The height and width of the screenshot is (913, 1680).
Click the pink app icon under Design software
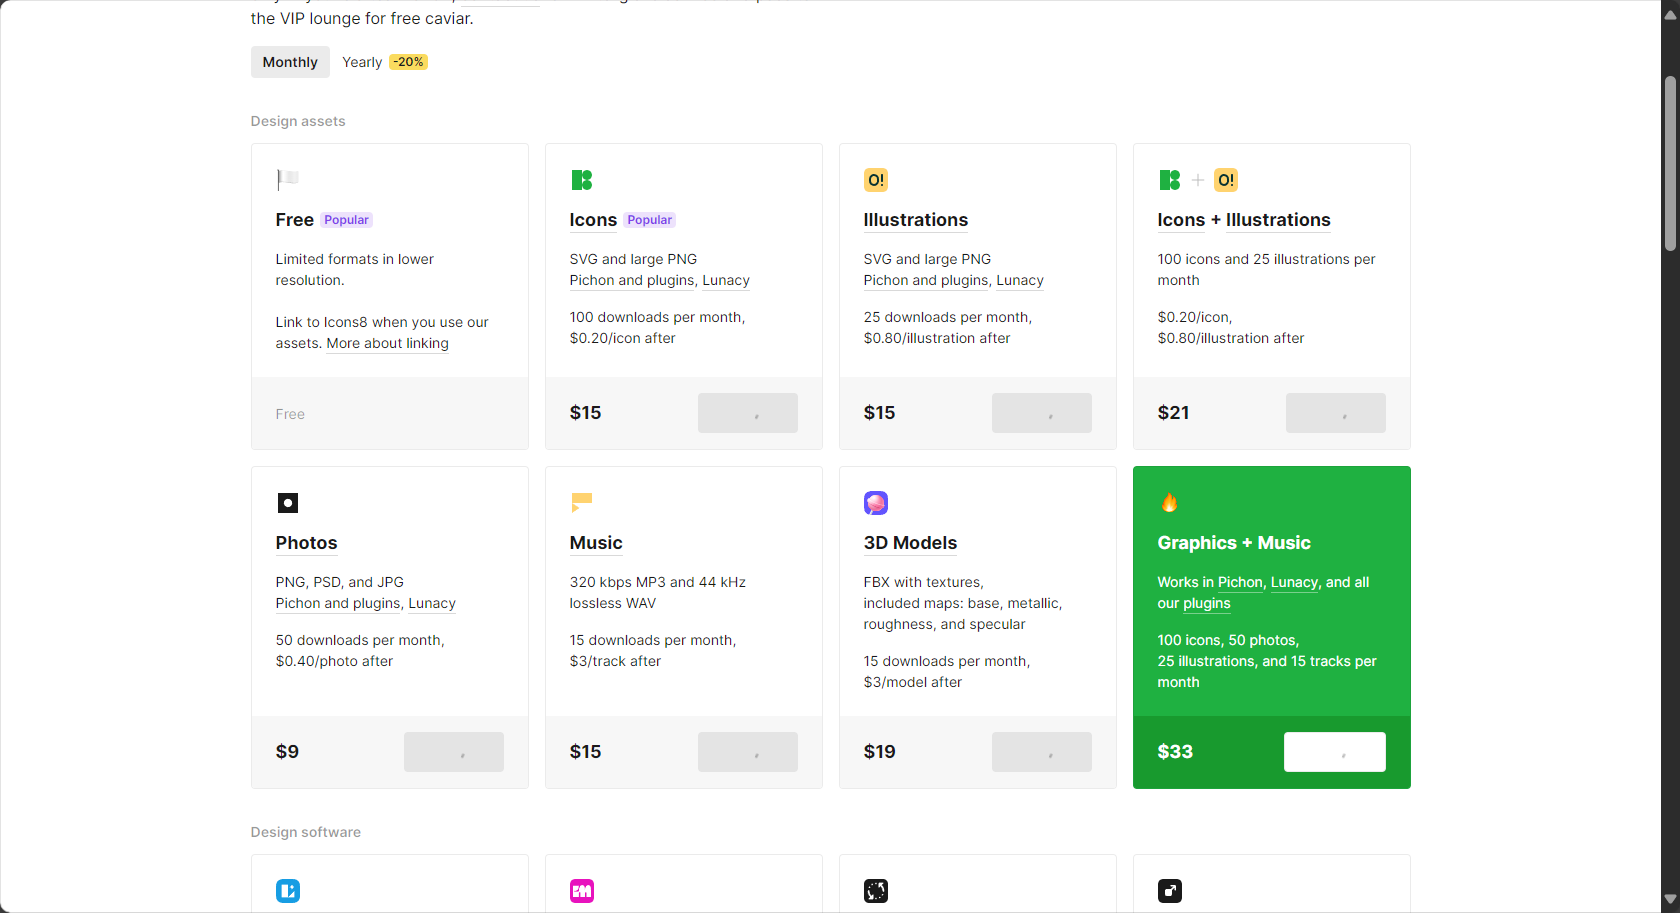[x=582, y=891]
